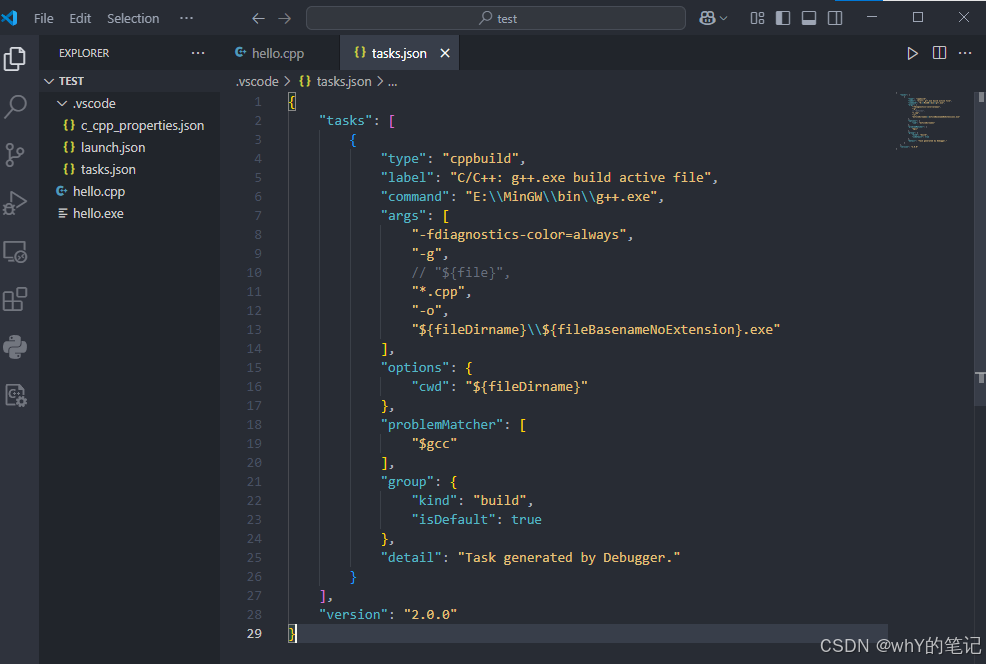Click the EXPLORER panel title

pos(84,53)
